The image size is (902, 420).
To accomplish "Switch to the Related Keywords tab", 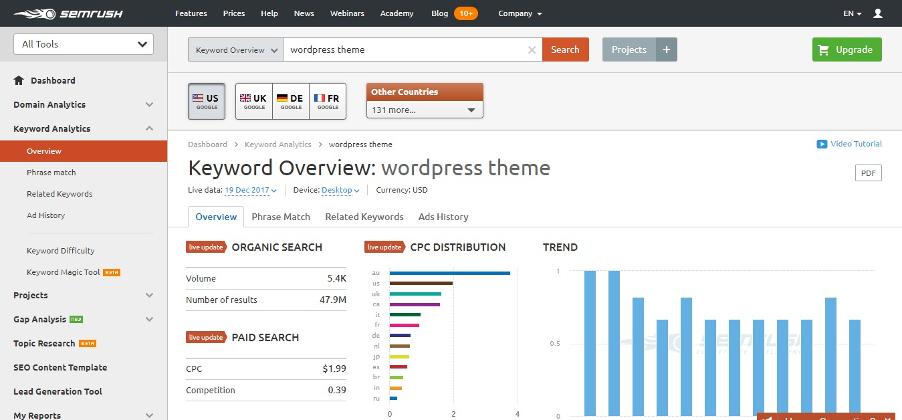I will click(x=364, y=217).
